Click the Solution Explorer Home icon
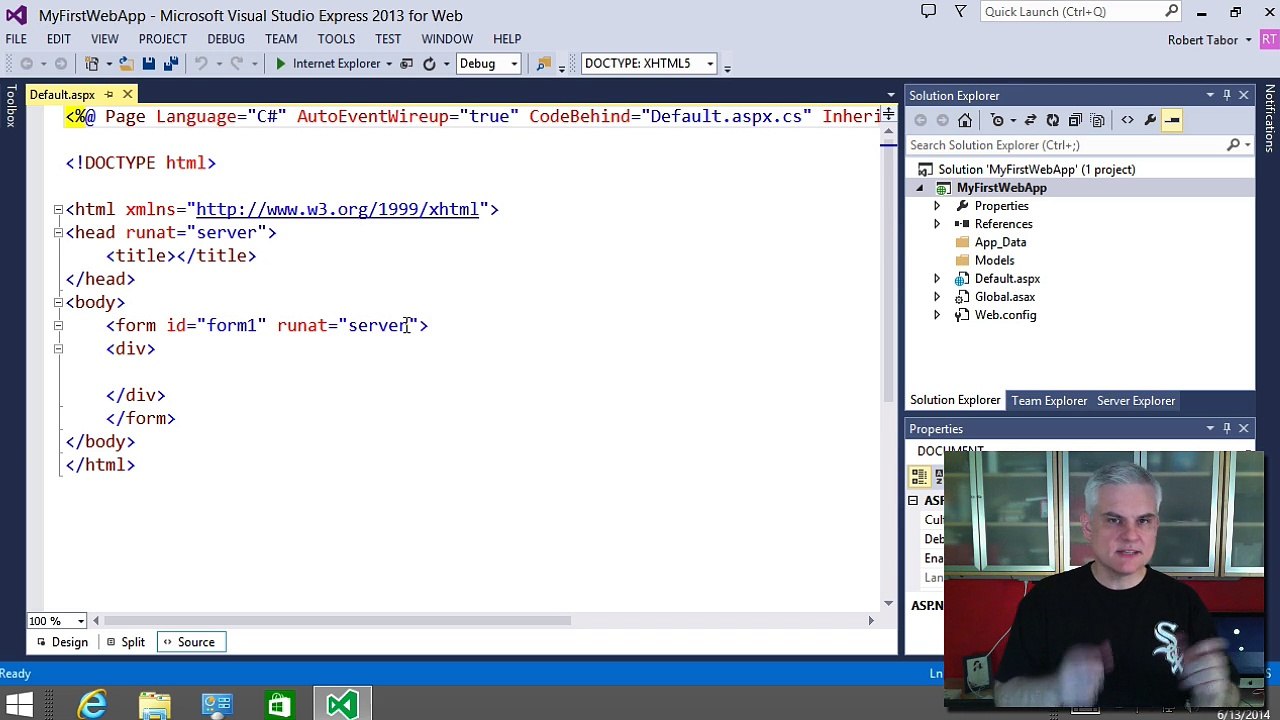The image size is (1280, 720). click(x=965, y=120)
